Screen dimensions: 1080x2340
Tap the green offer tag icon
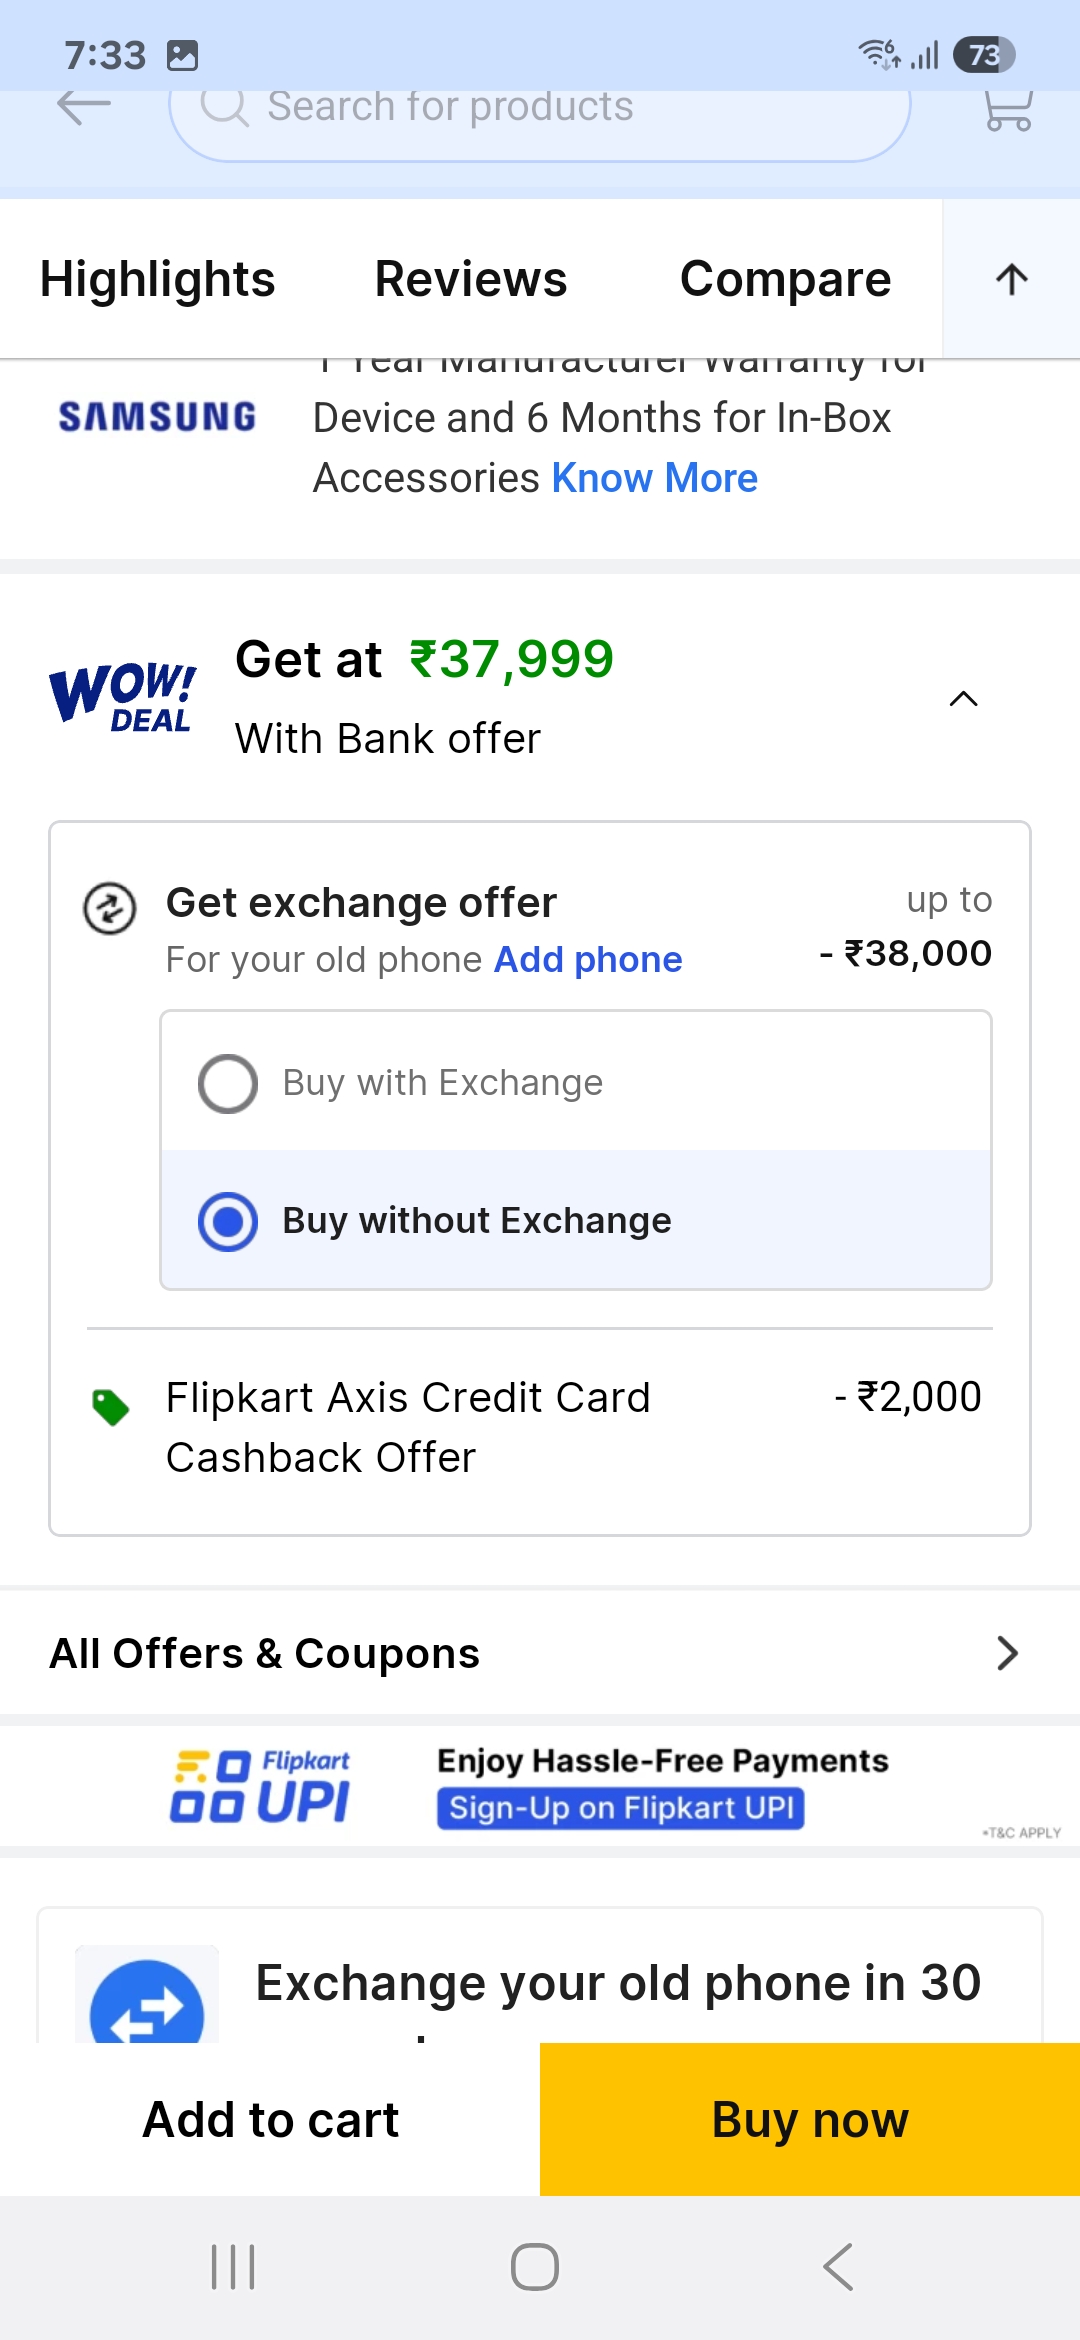tap(110, 1407)
